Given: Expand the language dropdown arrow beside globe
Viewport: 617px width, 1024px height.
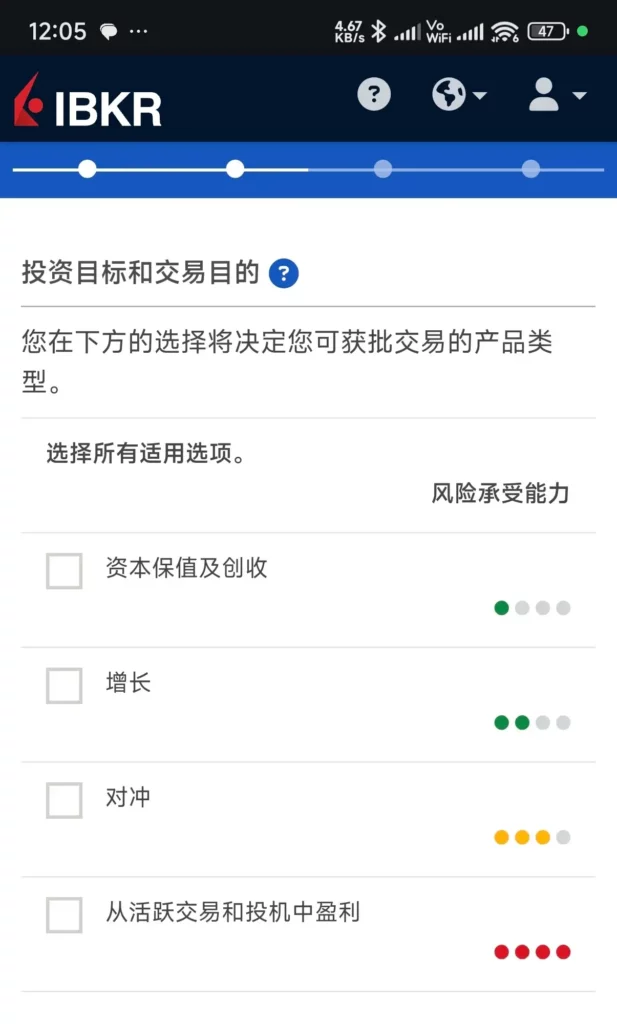Looking at the screenshot, I should [480, 96].
